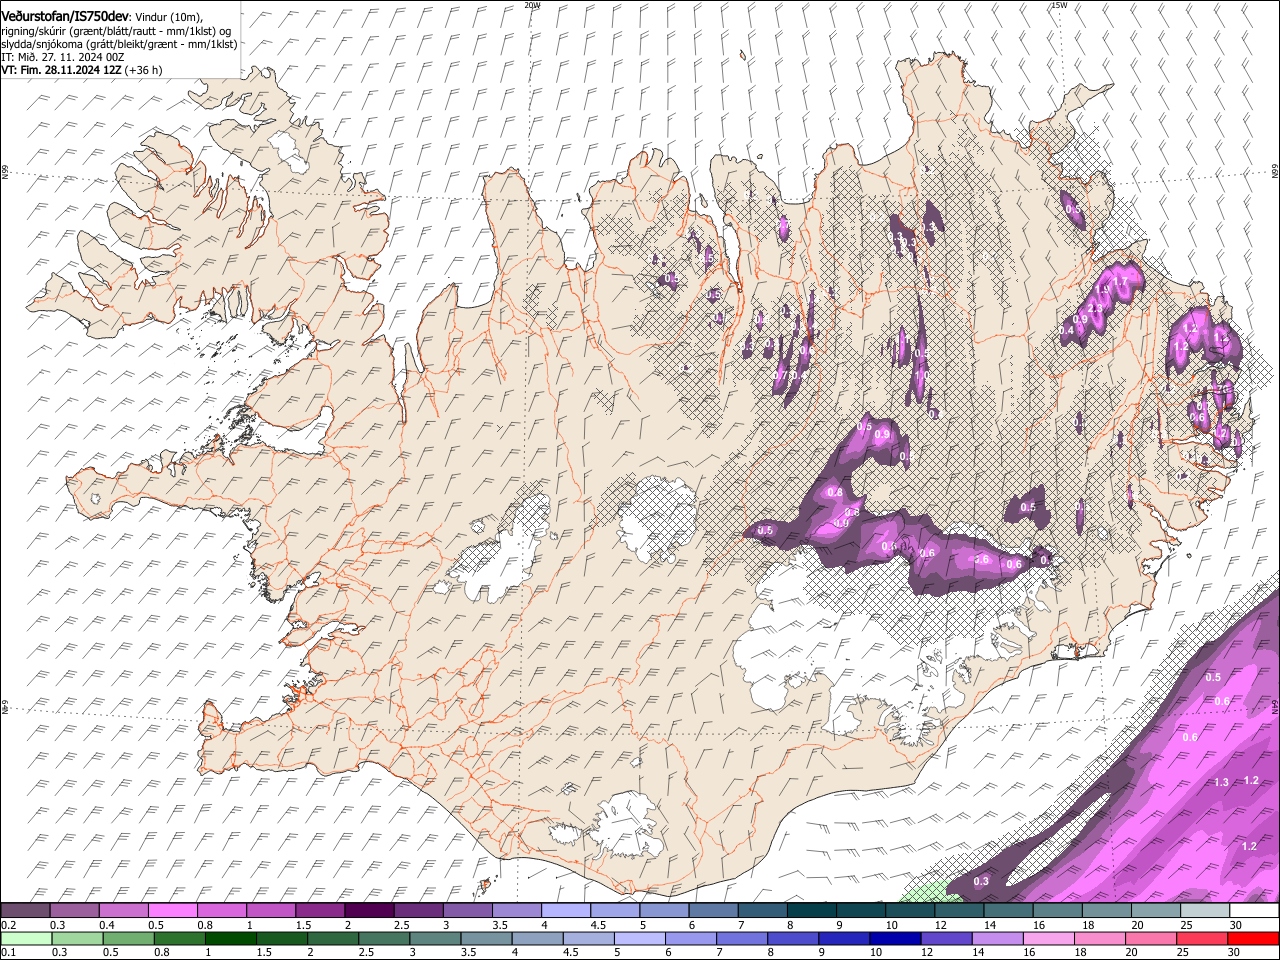Image resolution: width=1280 pixels, height=960 pixels.
Task: Pick the light pink swatch for 16, lower legend
Action: coord(1048,938)
